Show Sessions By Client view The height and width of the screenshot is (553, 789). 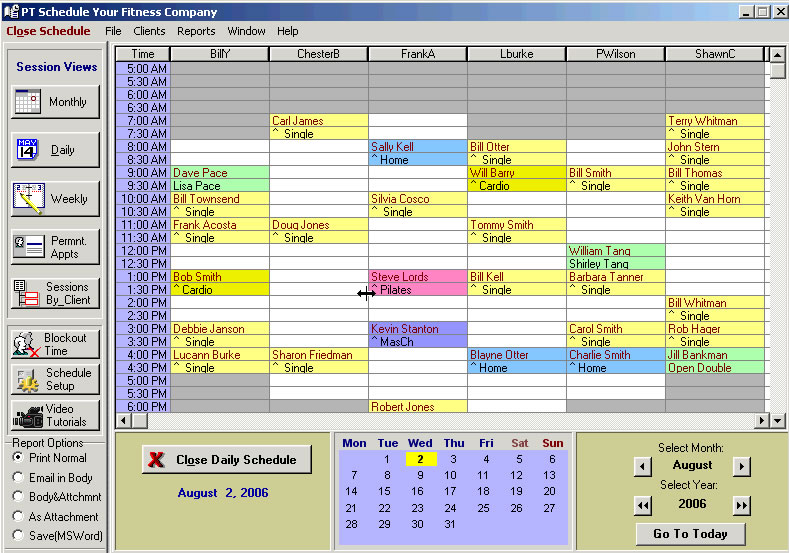pyautogui.click(x=56, y=293)
